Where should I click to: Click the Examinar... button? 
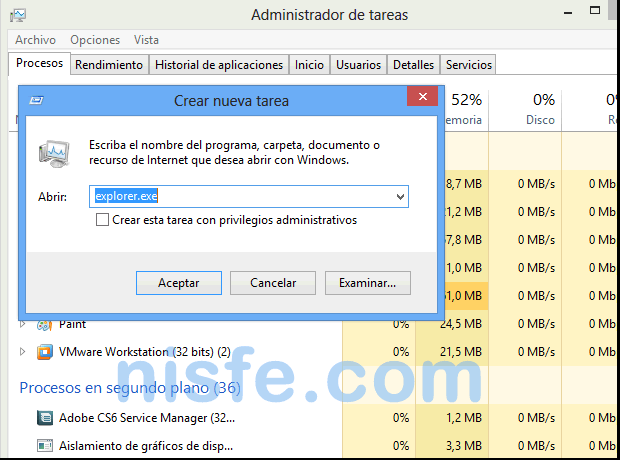tap(367, 283)
